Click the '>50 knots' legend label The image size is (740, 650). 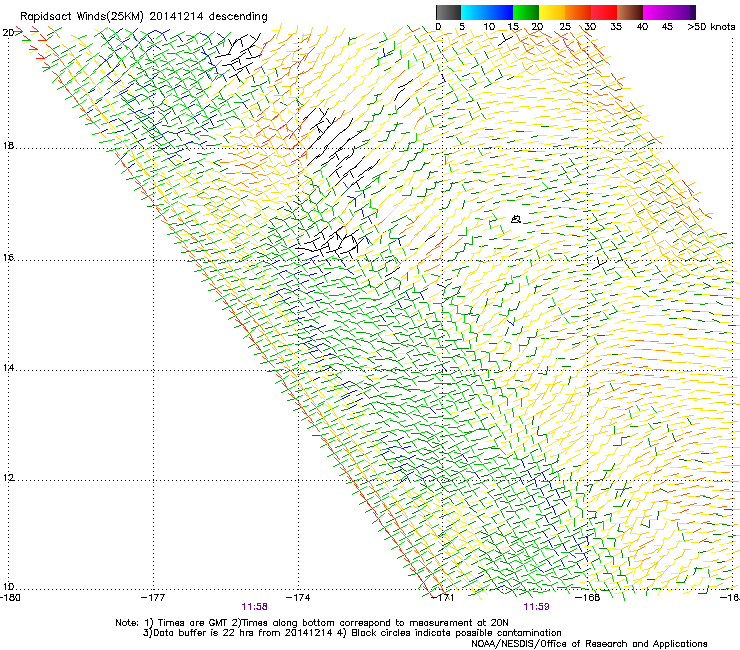(x=711, y=27)
